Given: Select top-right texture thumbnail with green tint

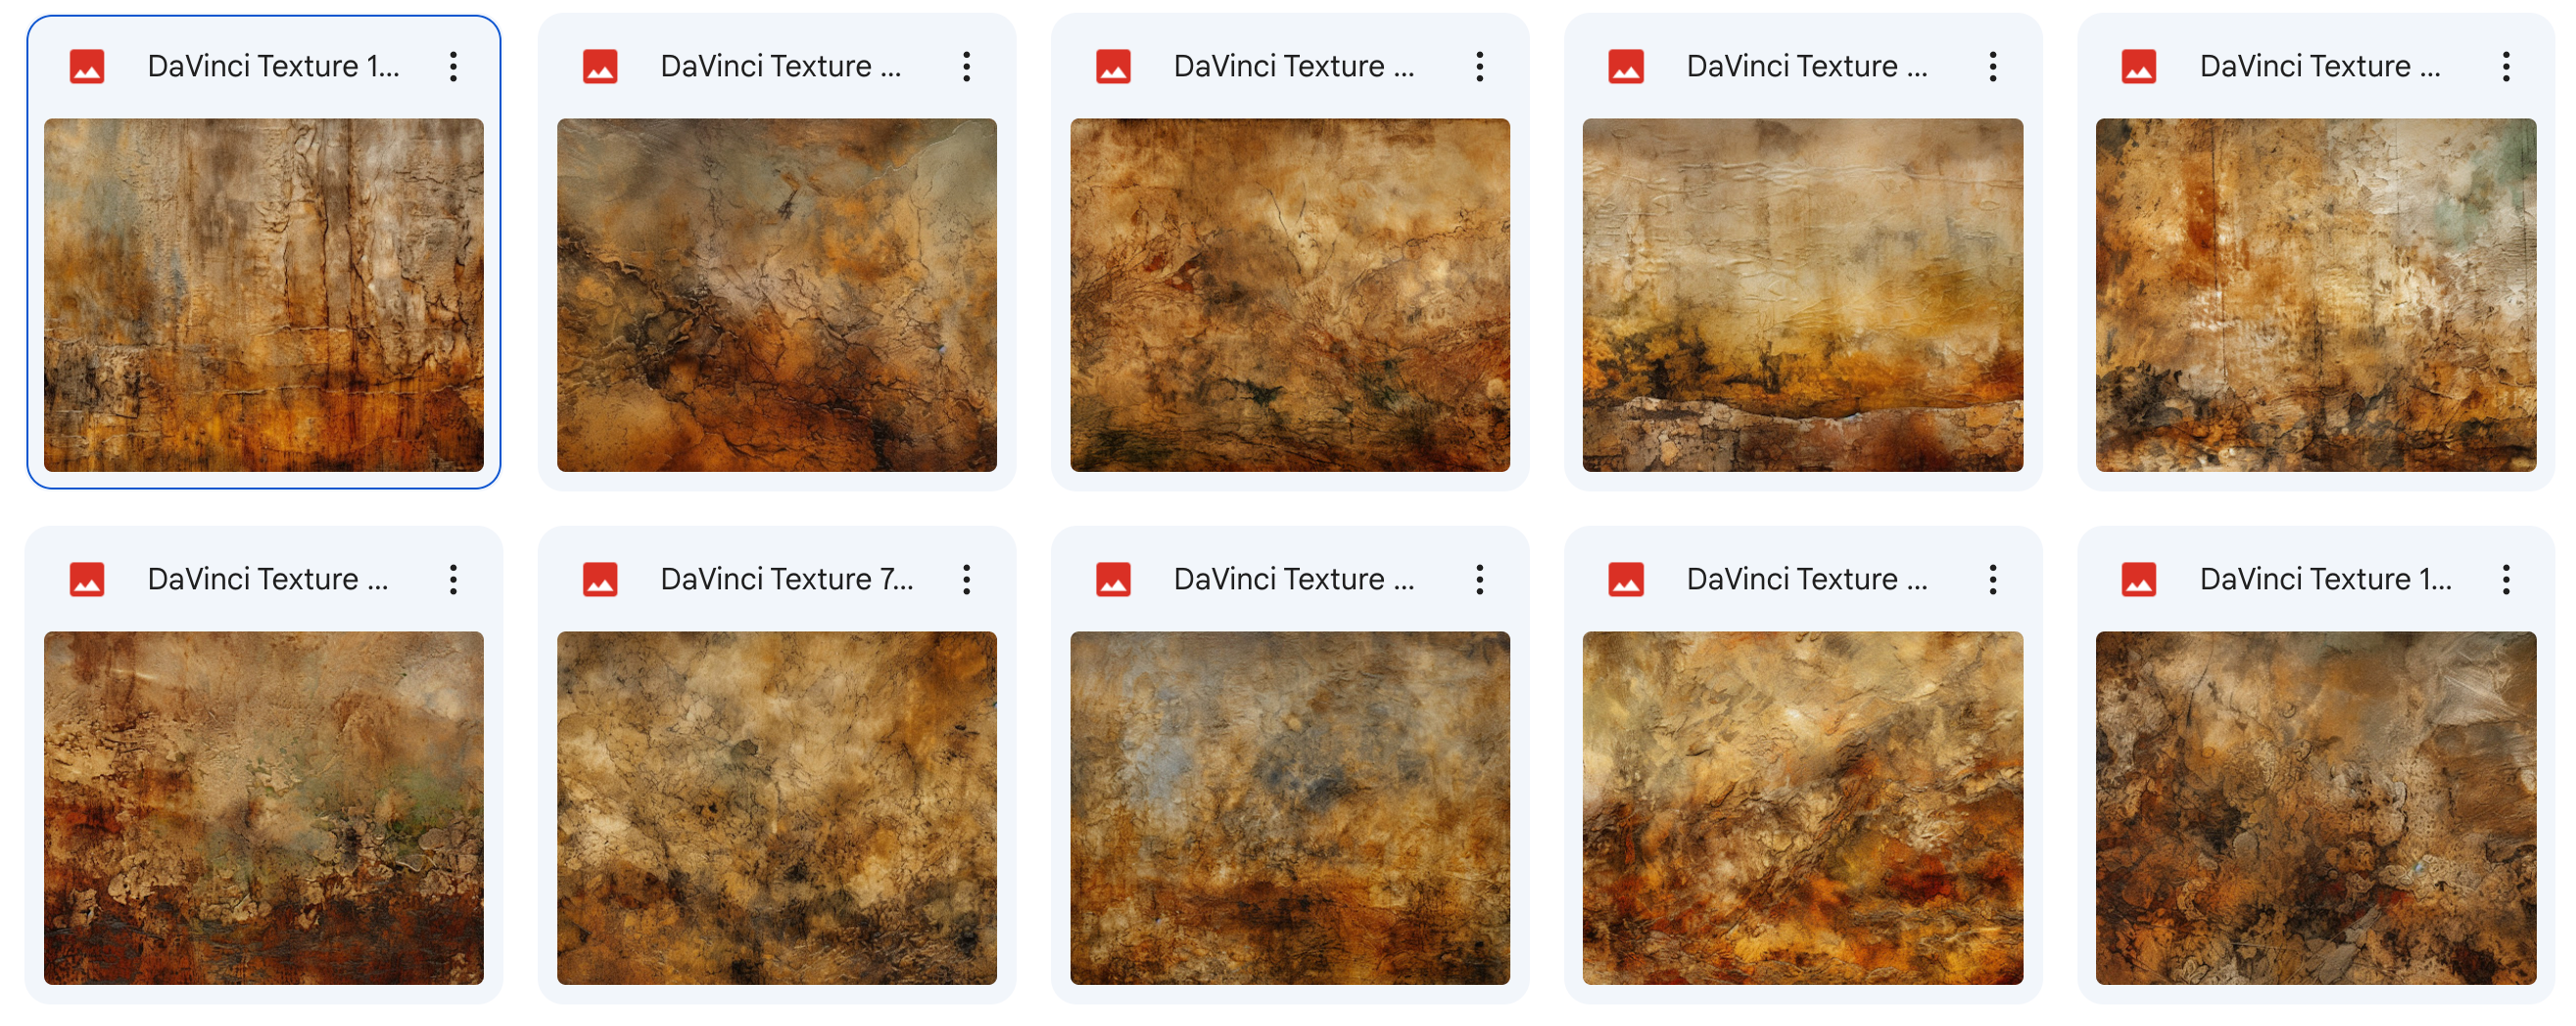Looking at the screenshot, I should (x=2315, y=295).
